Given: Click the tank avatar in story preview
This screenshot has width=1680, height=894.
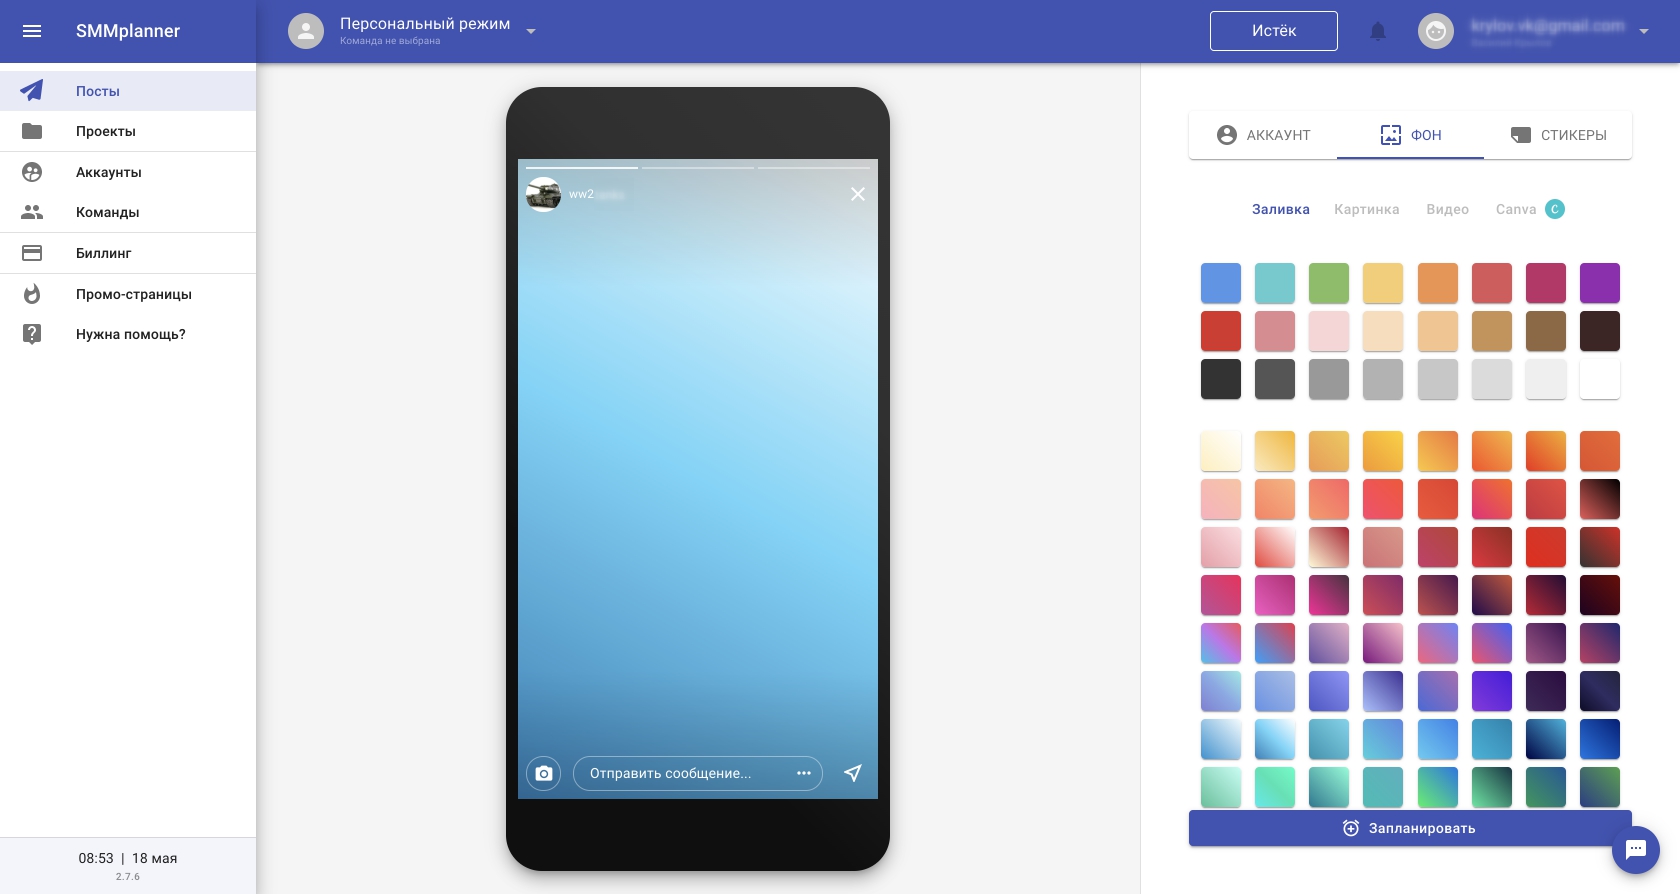Looking at the screenshot, I should [x=544, y=194].
